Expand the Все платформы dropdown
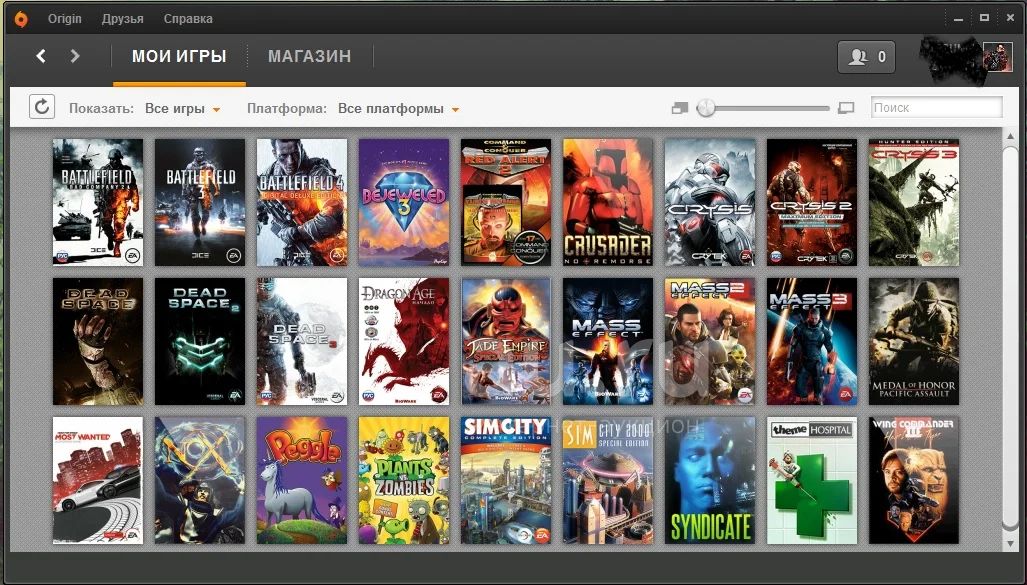The width and height of the screenshot is (1027, 585). 398,109
